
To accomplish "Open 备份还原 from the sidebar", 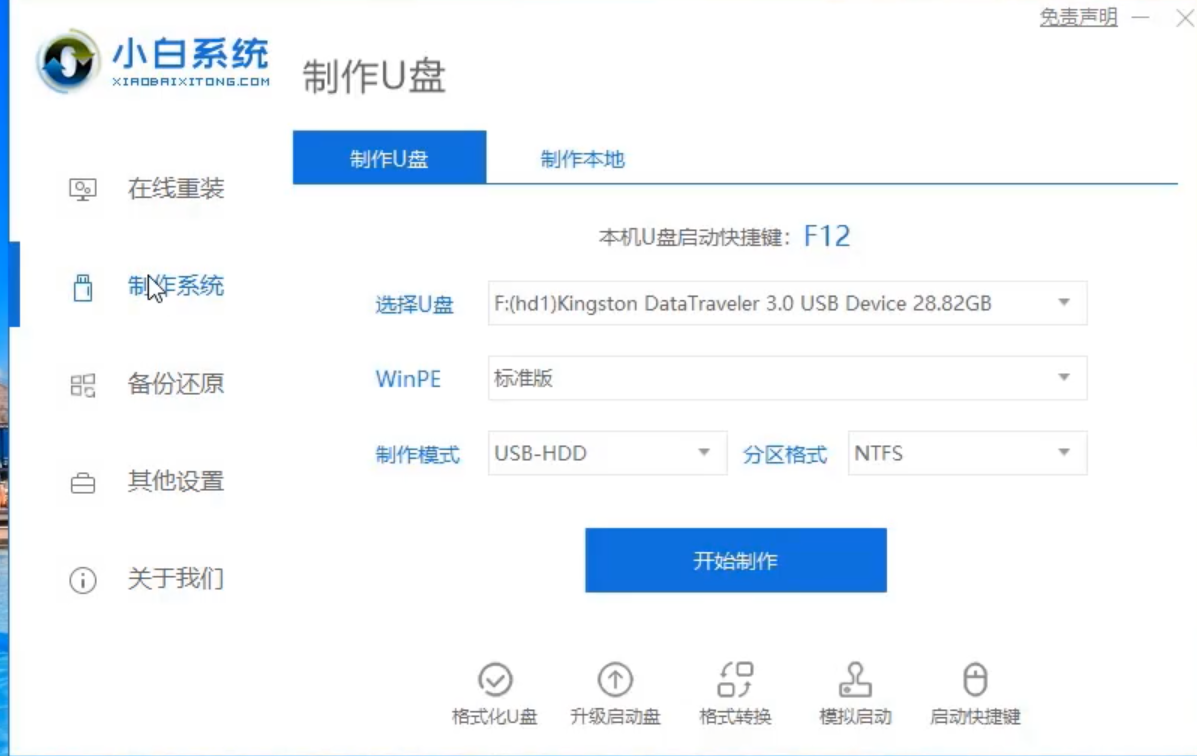I will coord(148,384).
